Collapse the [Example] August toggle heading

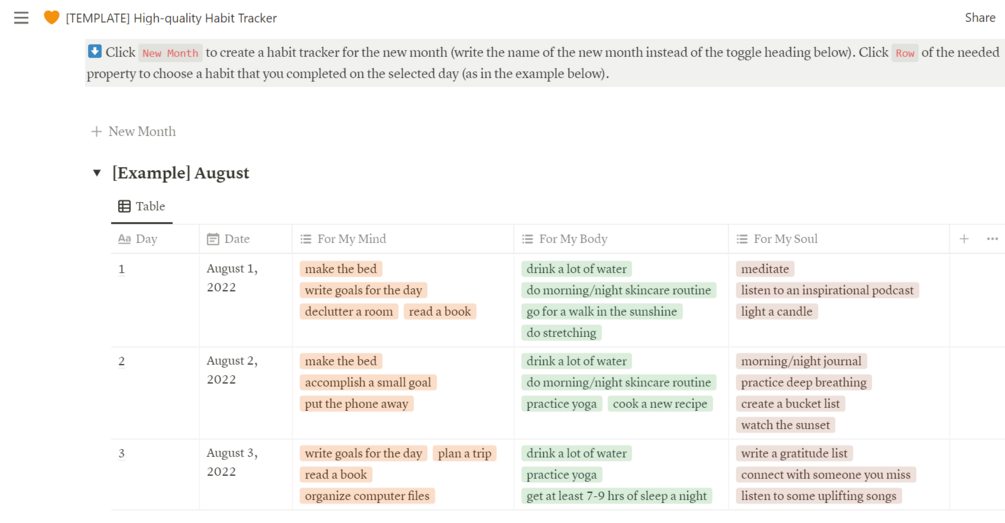click(x=97, y=173)
